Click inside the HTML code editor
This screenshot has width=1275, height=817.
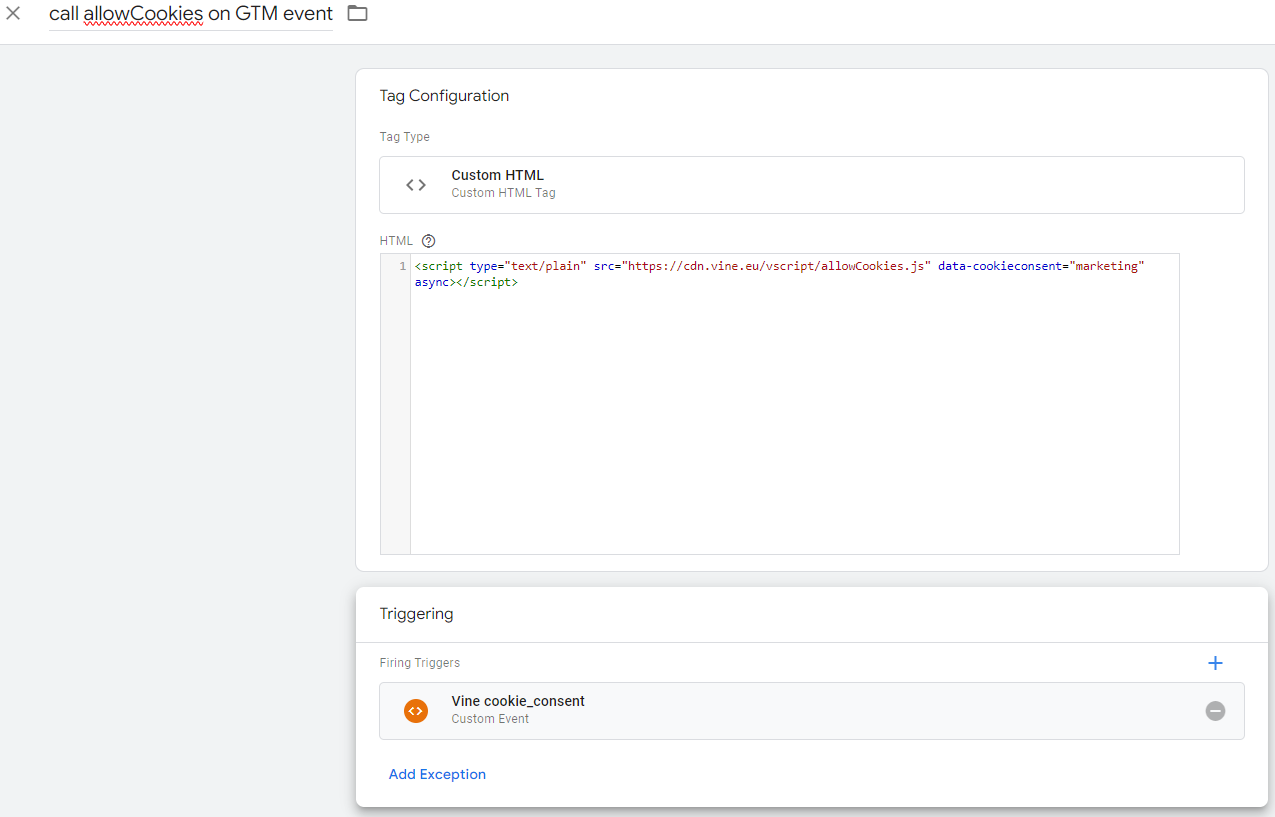pyautogui.click(x=794, y=404)
